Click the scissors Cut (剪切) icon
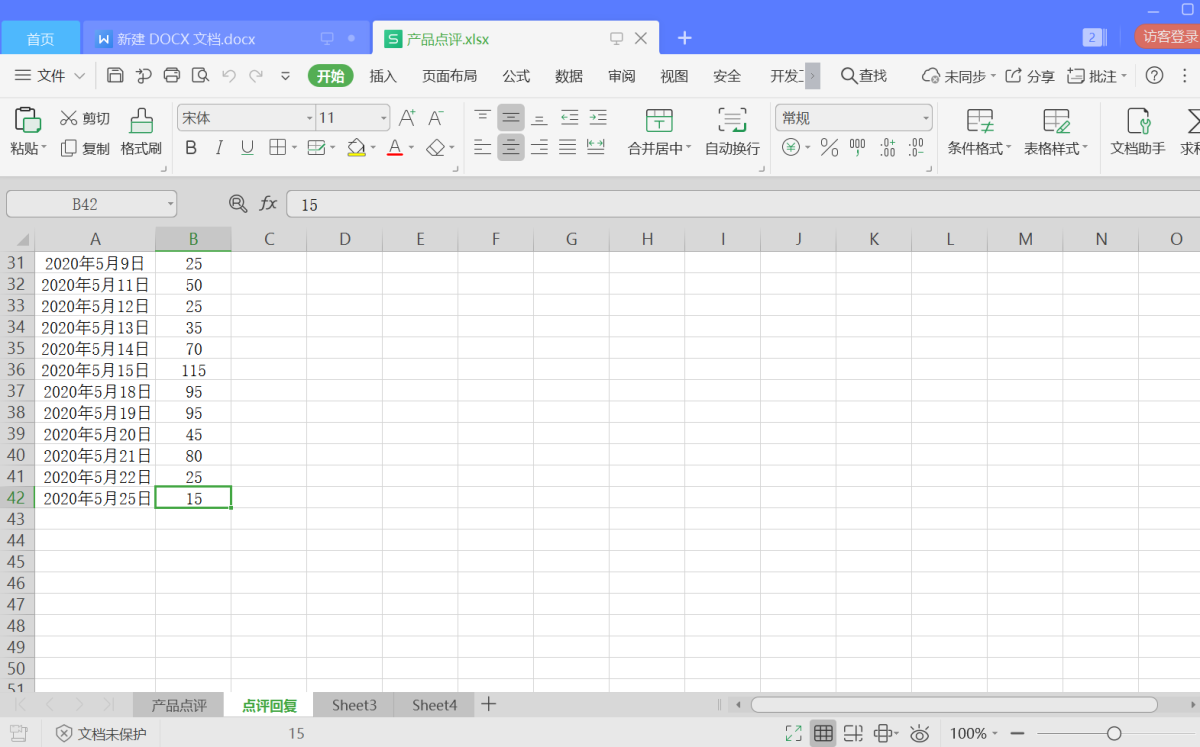1200x747 pixels. click(x=69, y=118)
